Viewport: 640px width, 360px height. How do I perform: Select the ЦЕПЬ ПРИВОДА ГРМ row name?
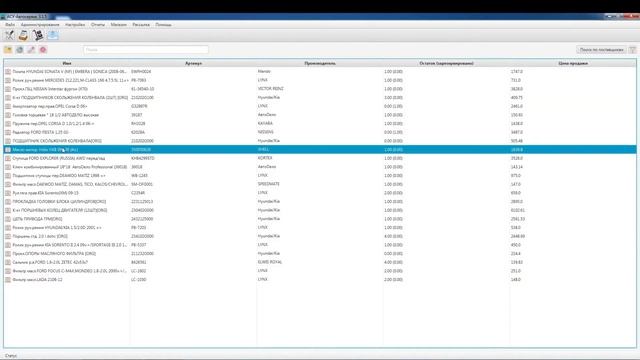coord(38,219)
